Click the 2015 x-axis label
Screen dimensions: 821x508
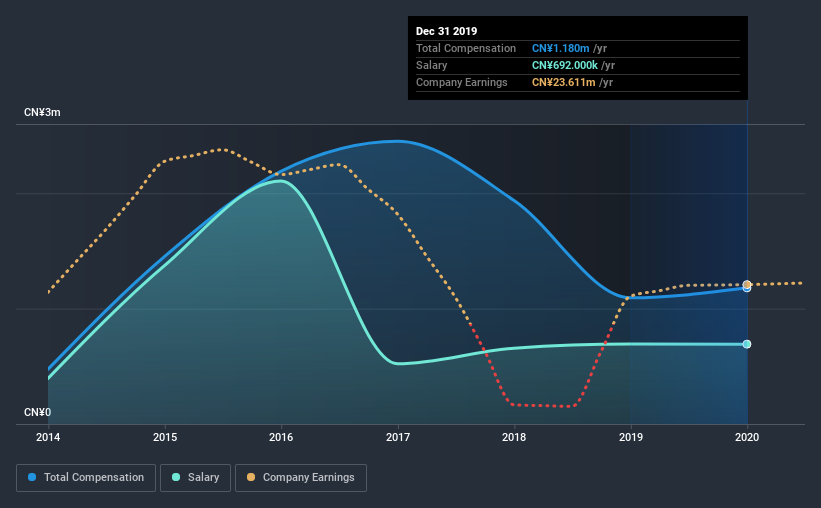point(165,437)
